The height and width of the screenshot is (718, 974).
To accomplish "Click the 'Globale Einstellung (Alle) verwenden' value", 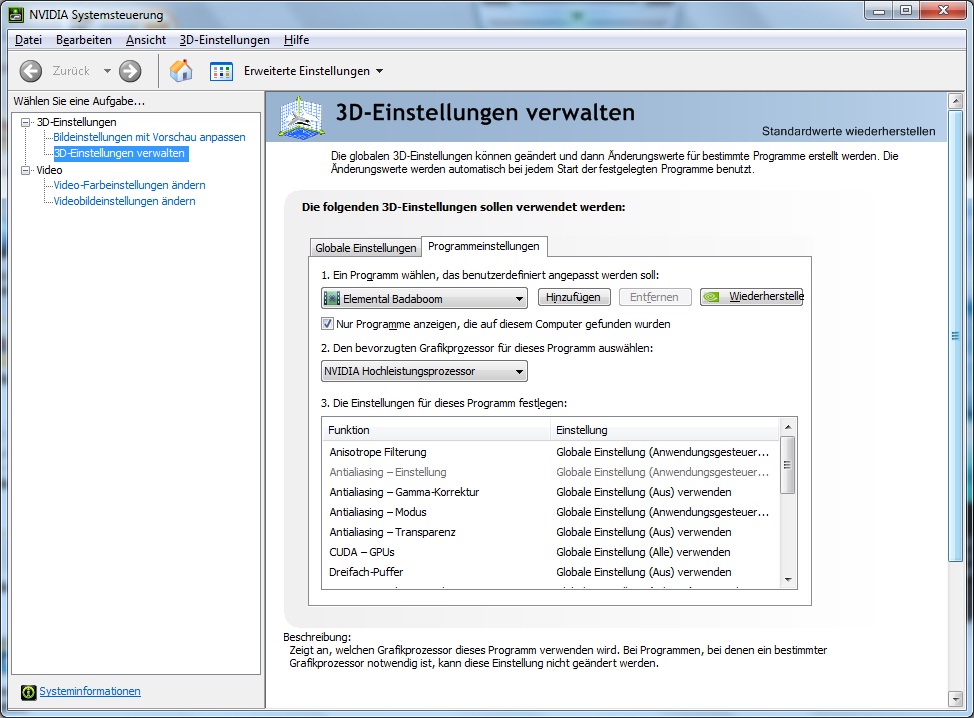I will (x=643, y=552).
